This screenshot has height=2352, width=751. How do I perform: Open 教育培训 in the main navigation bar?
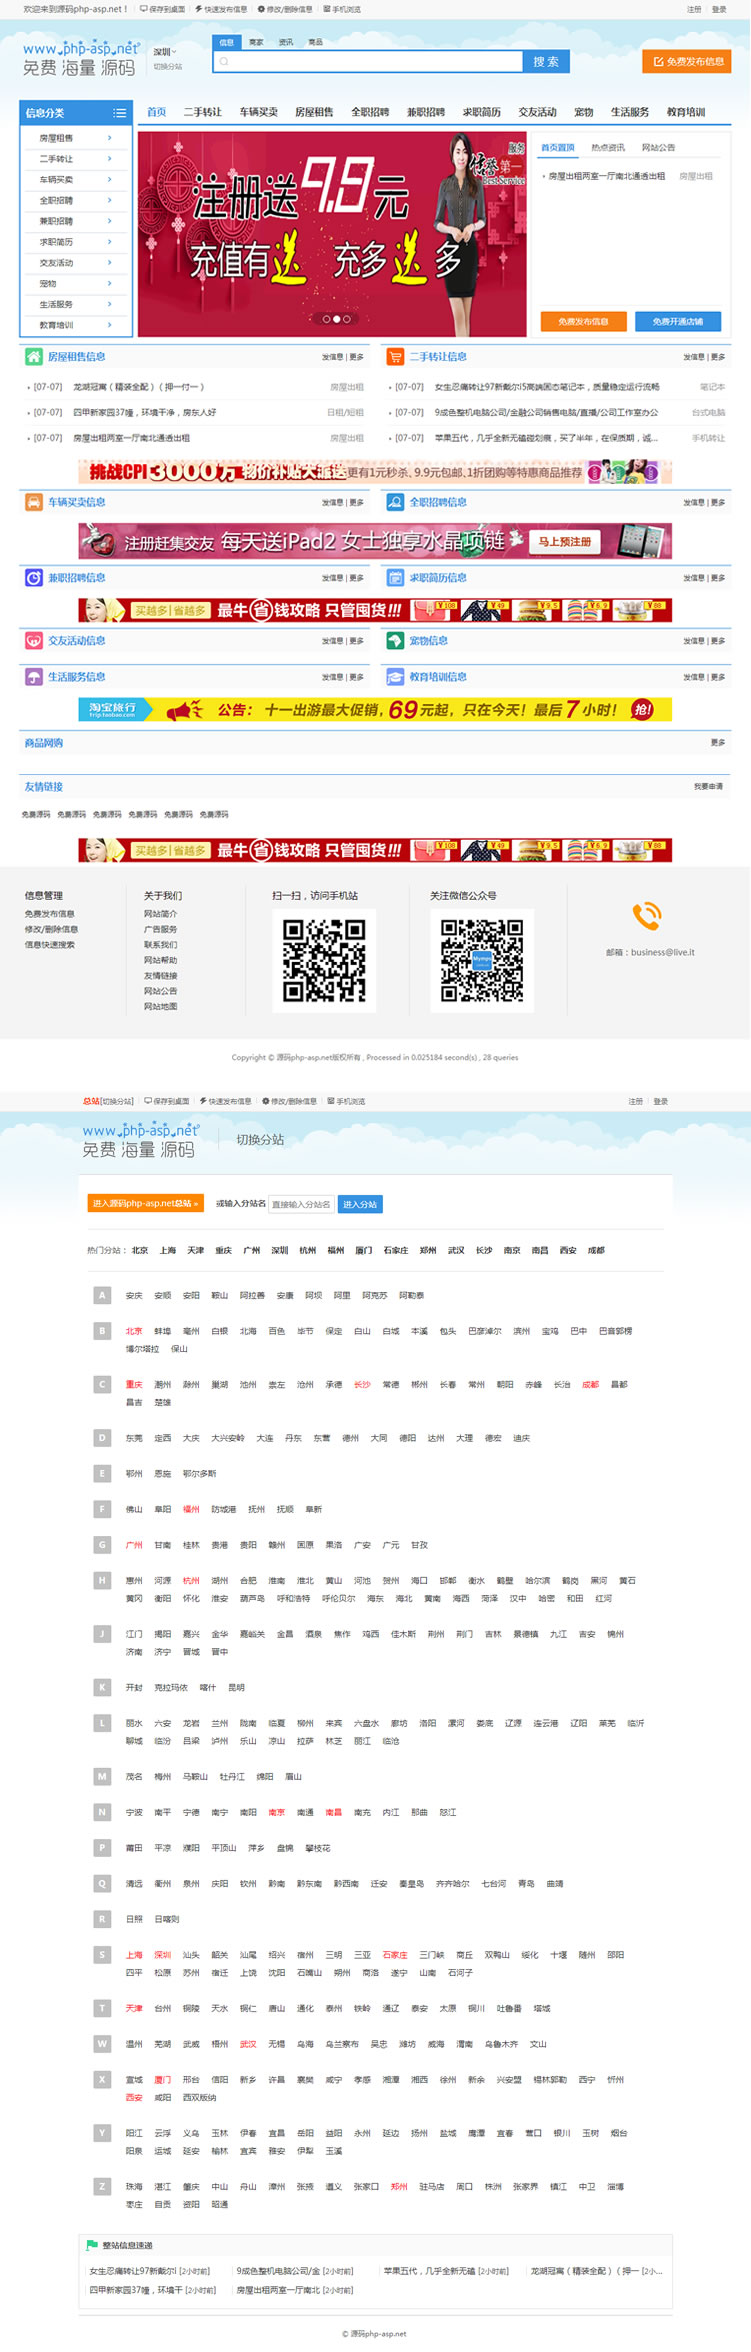tap(686, 112)
